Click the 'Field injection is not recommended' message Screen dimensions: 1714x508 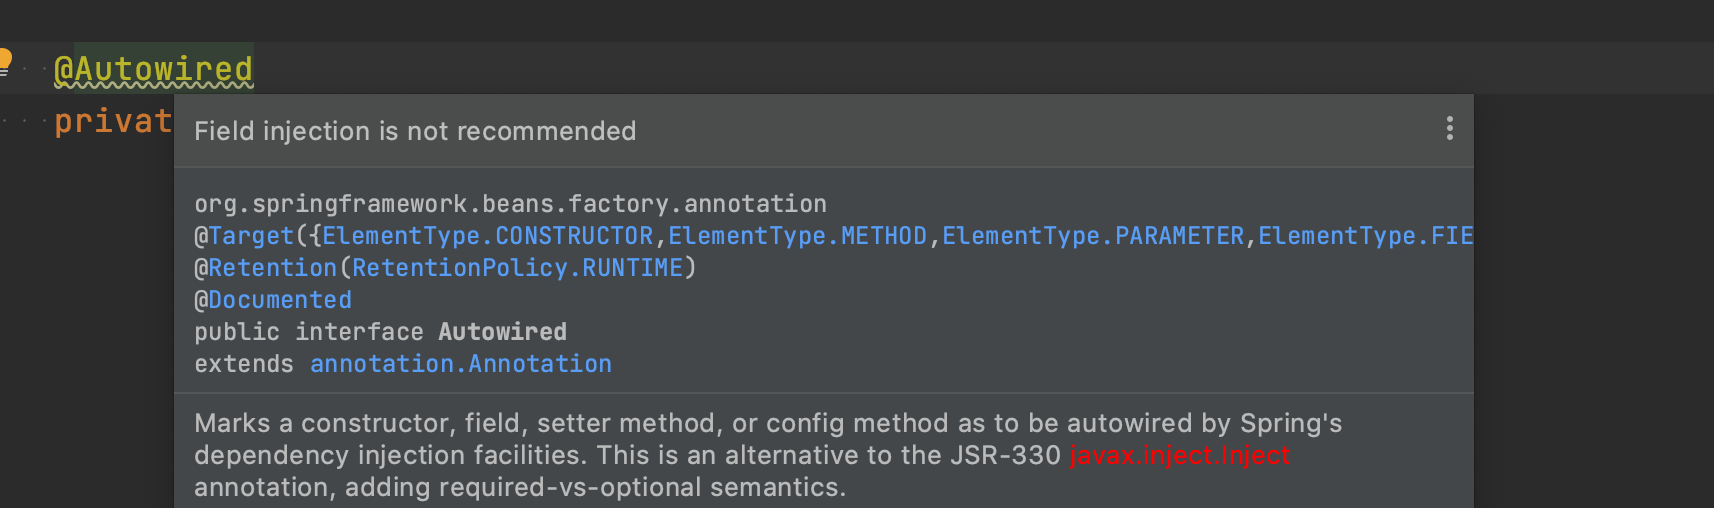point(415,131)
